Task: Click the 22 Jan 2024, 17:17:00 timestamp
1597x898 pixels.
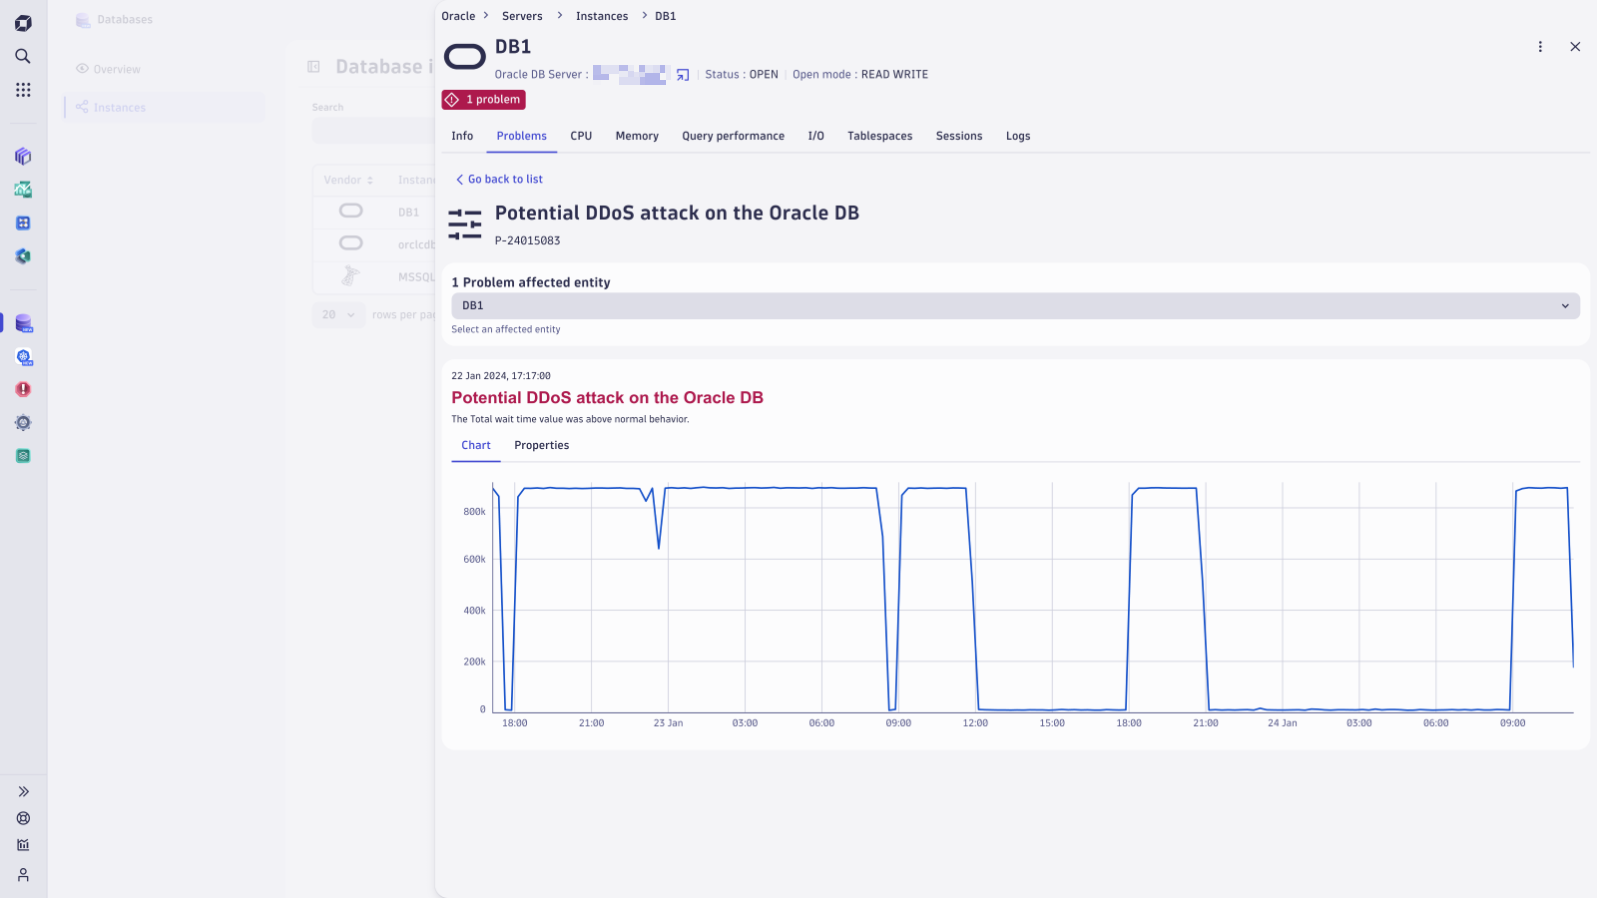Action: coord(500,376)
